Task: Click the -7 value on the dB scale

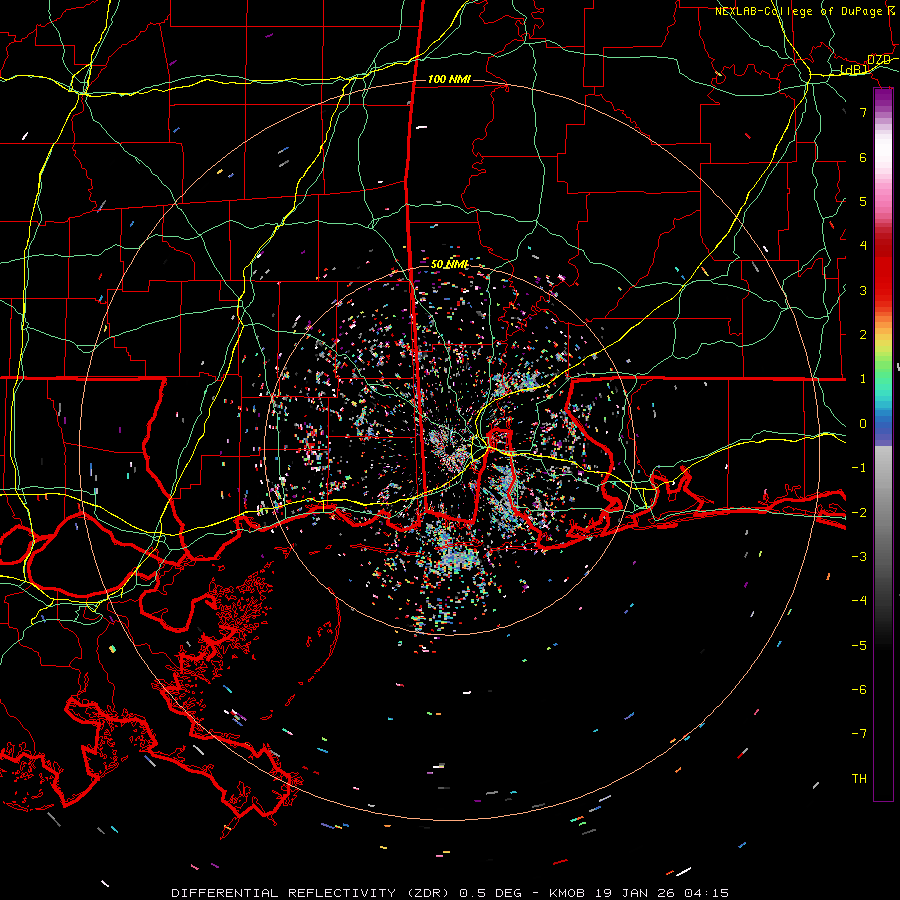Action: point(859,734)
